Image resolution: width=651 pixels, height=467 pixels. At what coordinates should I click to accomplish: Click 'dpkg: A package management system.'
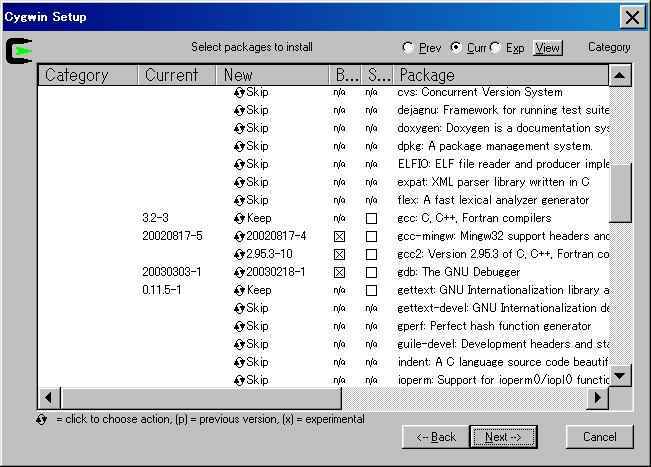[x=495, y=147]
